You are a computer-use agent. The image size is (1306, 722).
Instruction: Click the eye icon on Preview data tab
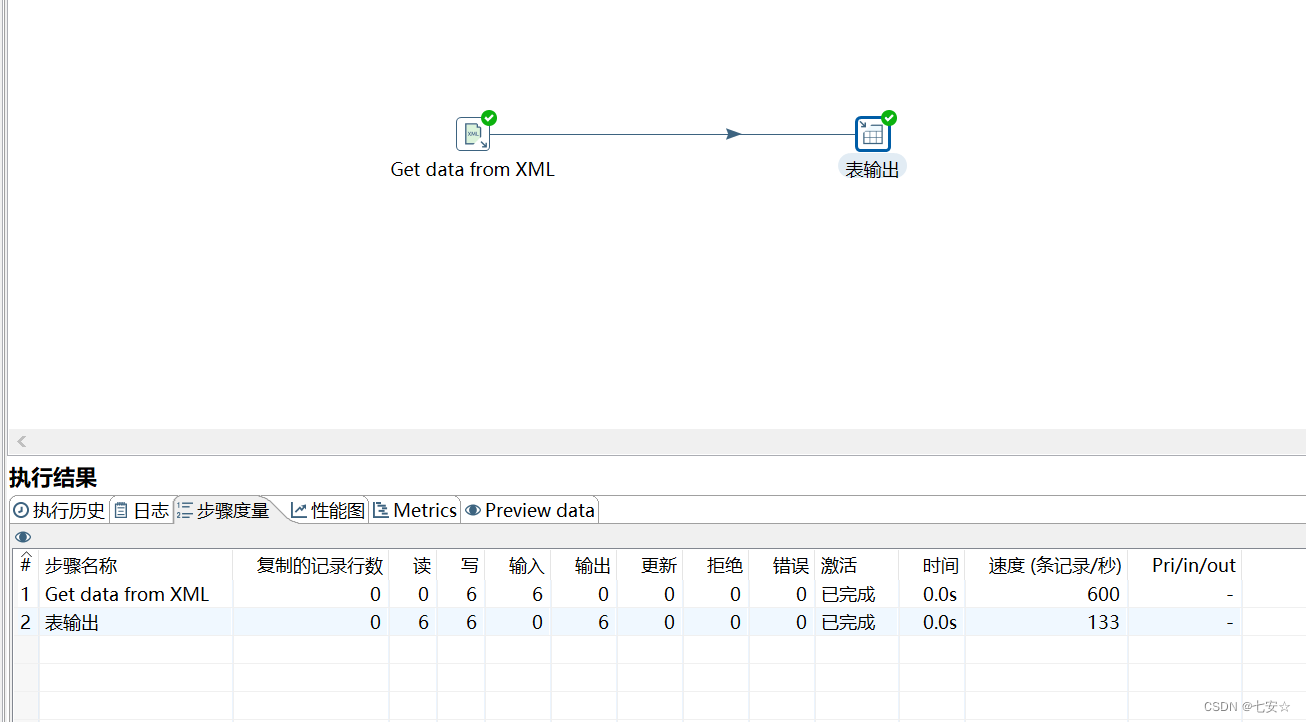(471, 510)
